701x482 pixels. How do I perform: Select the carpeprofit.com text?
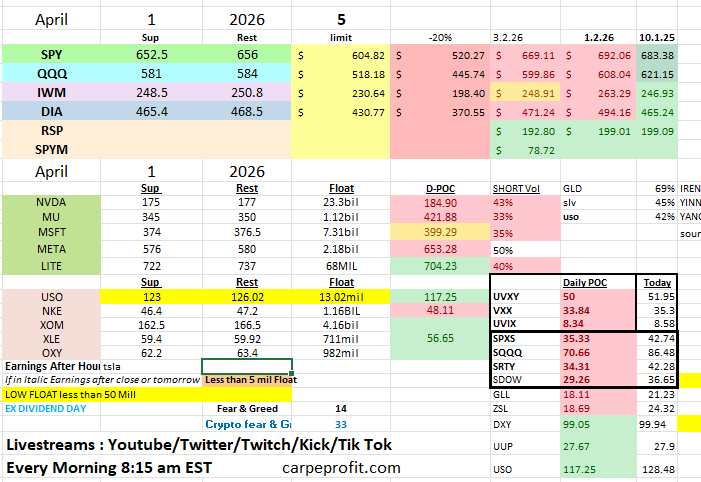(x=342, y=468)
